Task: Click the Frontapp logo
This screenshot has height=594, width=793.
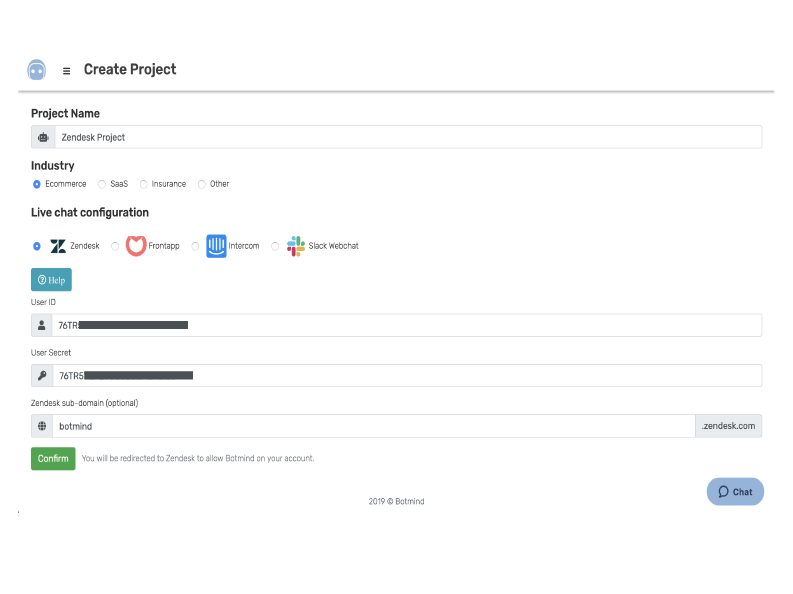Action: [x=136, y=246]
